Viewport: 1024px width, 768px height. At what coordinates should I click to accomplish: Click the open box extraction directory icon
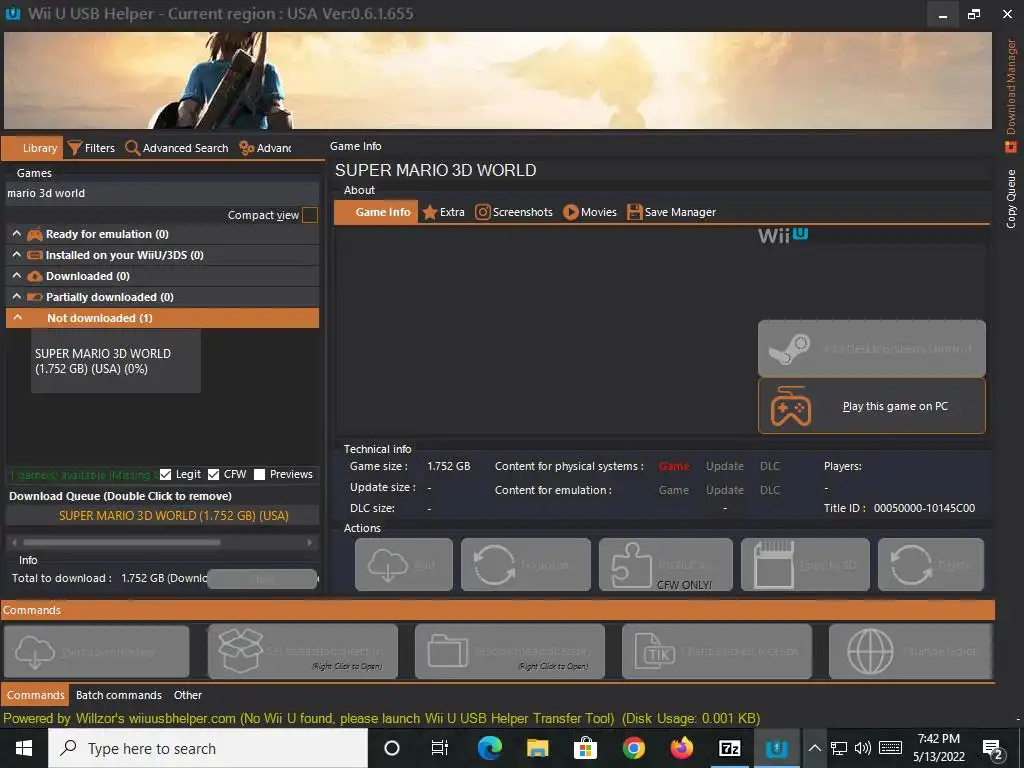[240, 651]
